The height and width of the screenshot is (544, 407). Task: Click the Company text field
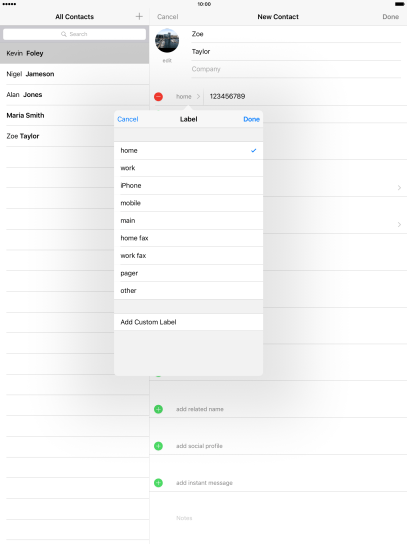296,69
